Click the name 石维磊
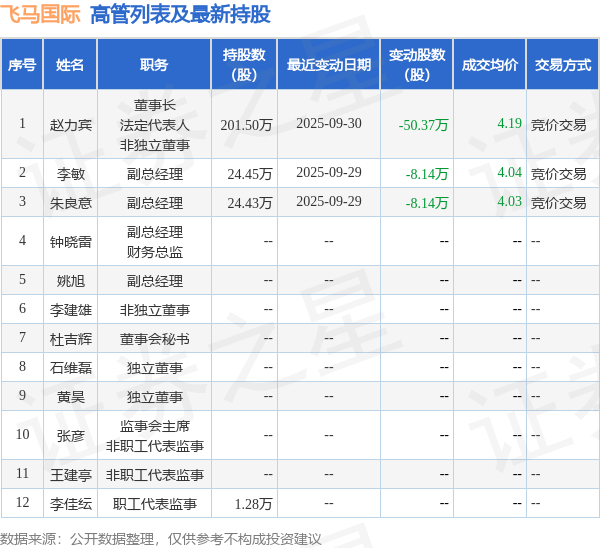The height and width of the screenshot is (548, 600). pyautogui.click(x=71, y=368)
